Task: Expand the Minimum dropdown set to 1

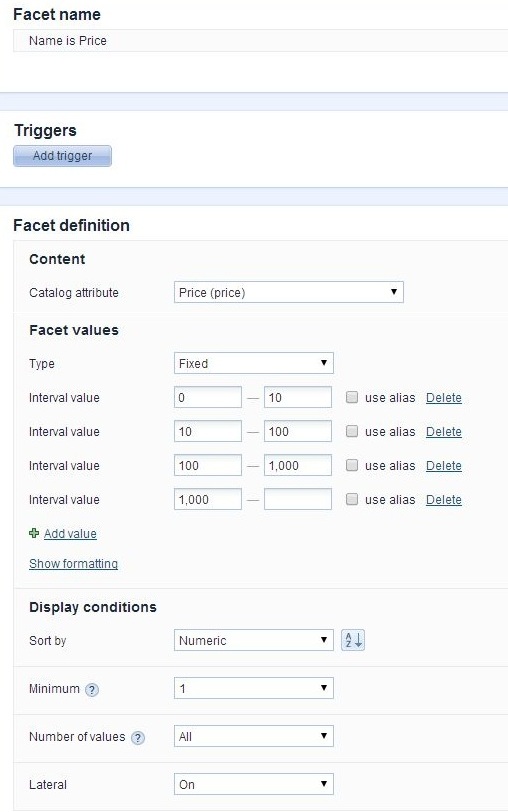Action: pos(254,688)
